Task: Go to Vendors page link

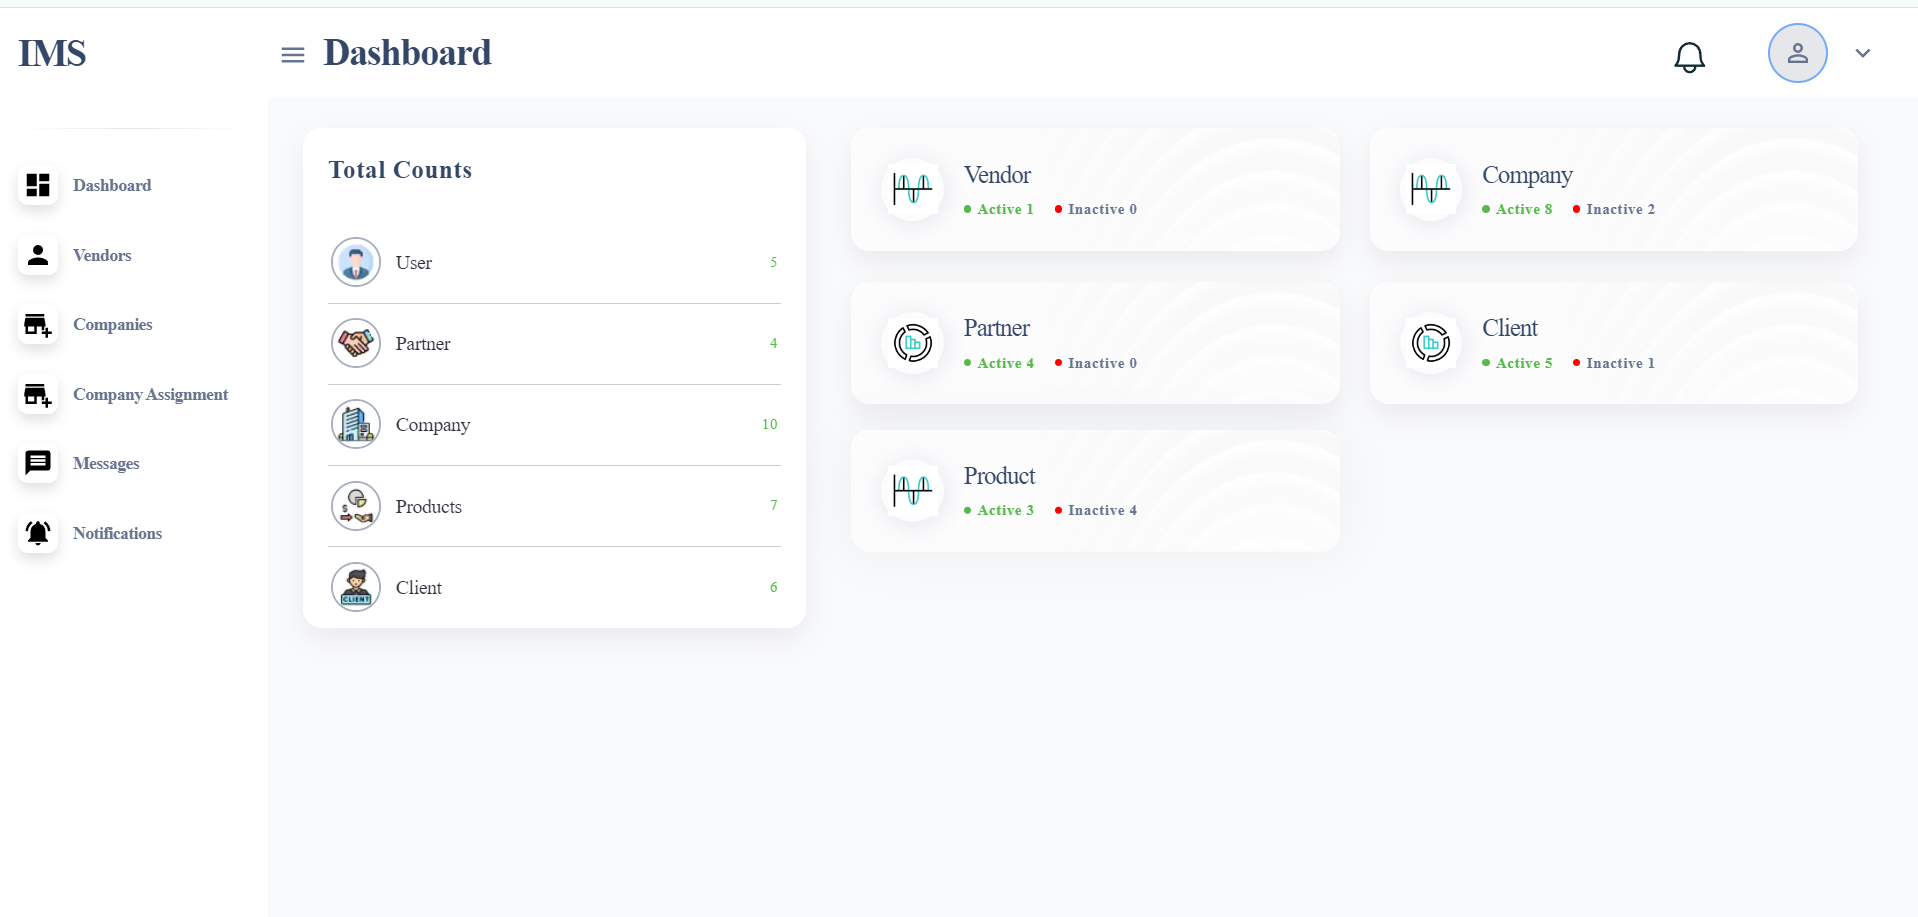Action: point(102,256)
